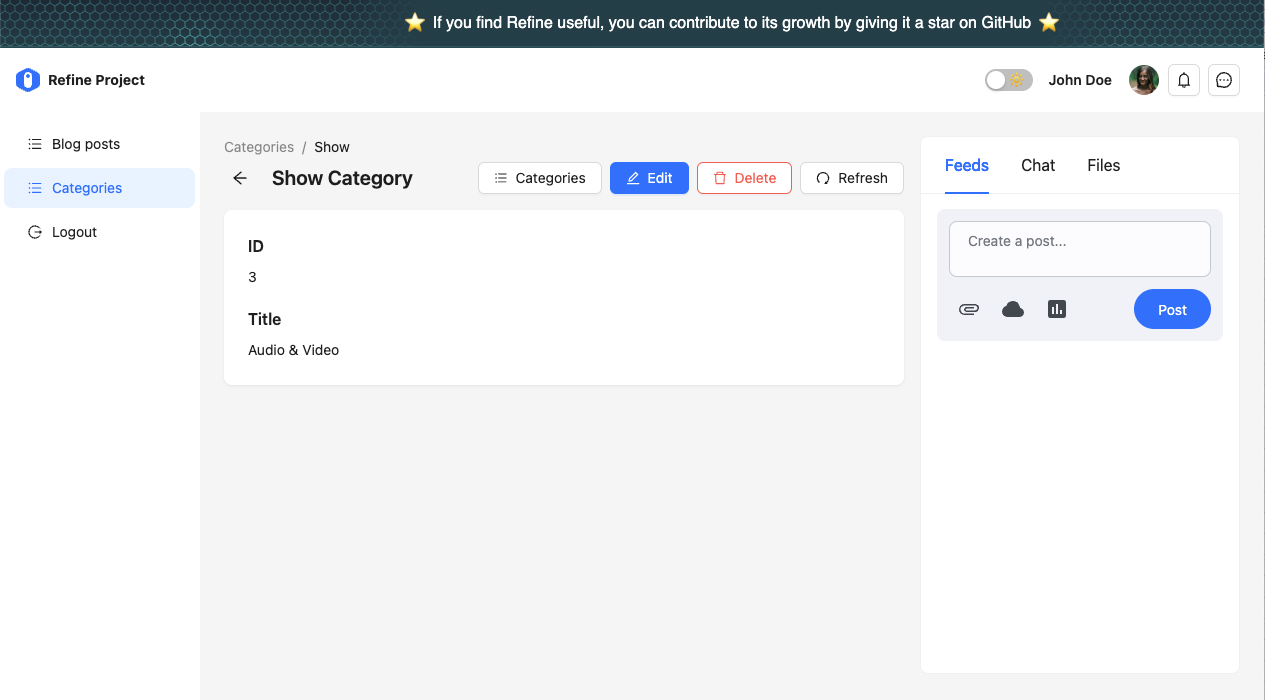Toggle the dark mode switch in the header
This screenshot has height=700, width=1265.
pos(1008,79)
